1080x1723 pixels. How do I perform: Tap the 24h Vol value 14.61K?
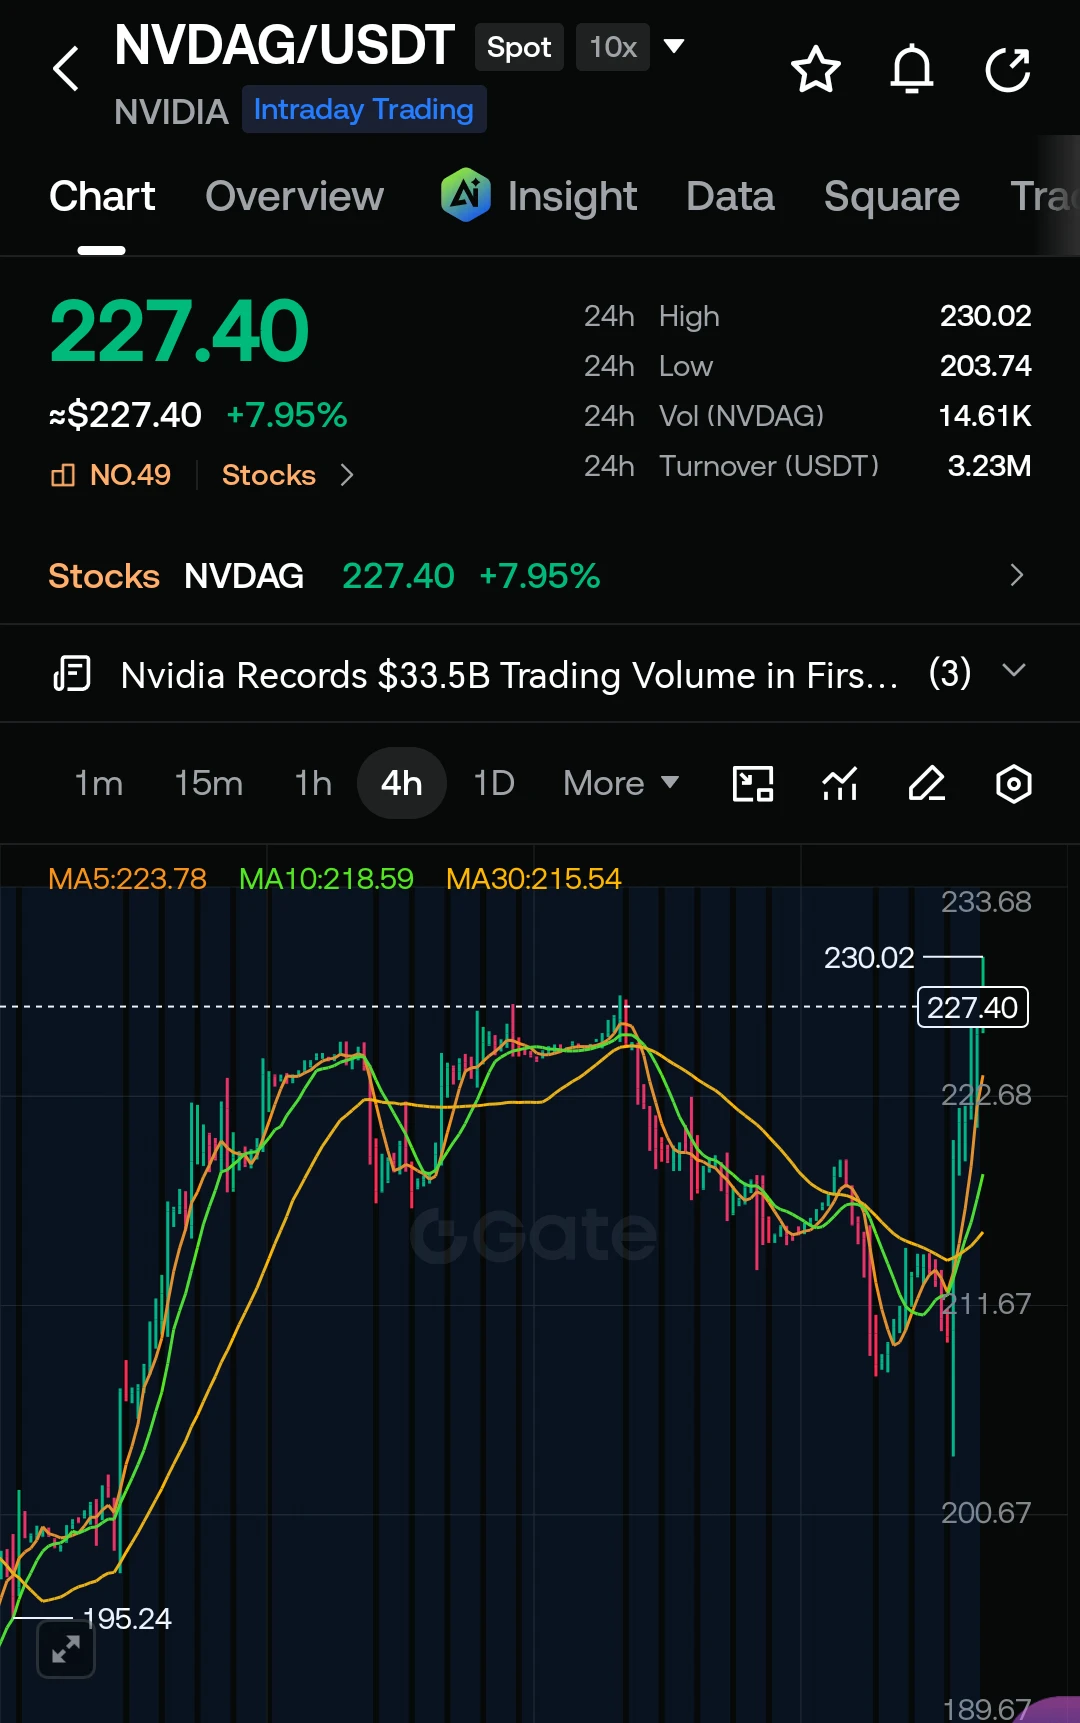[985, 416]
